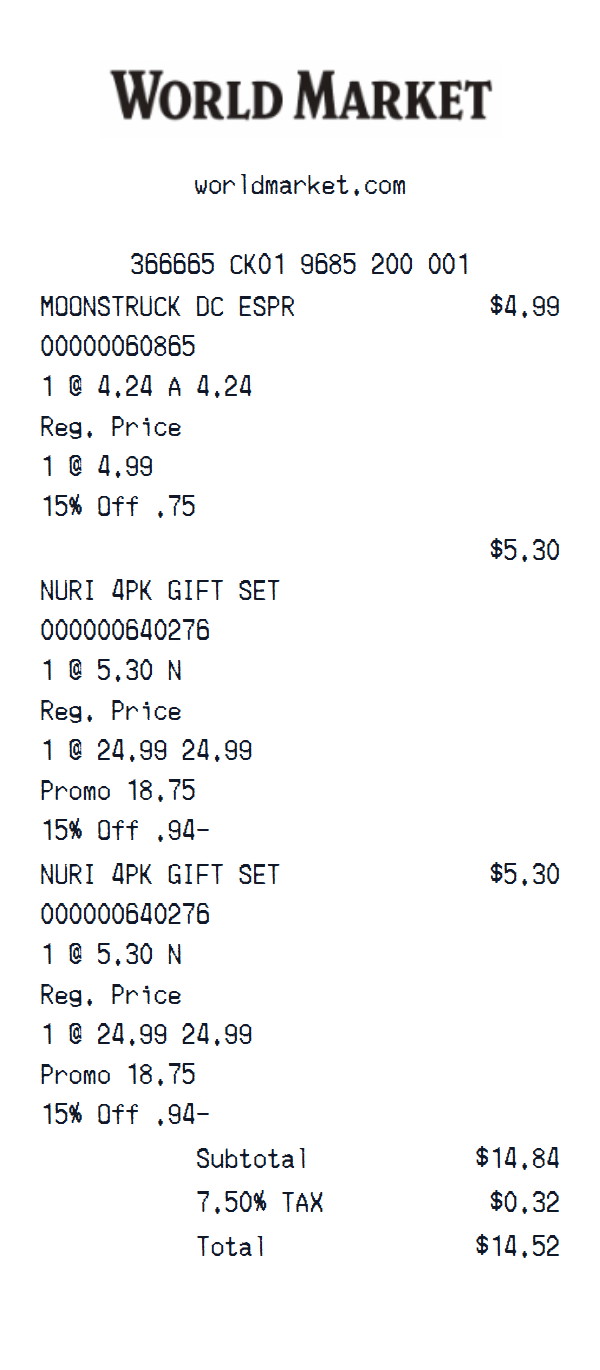
Task: Select the line "1 @ 4.24 A 4.24"
Action: click(x=146, y=387)
